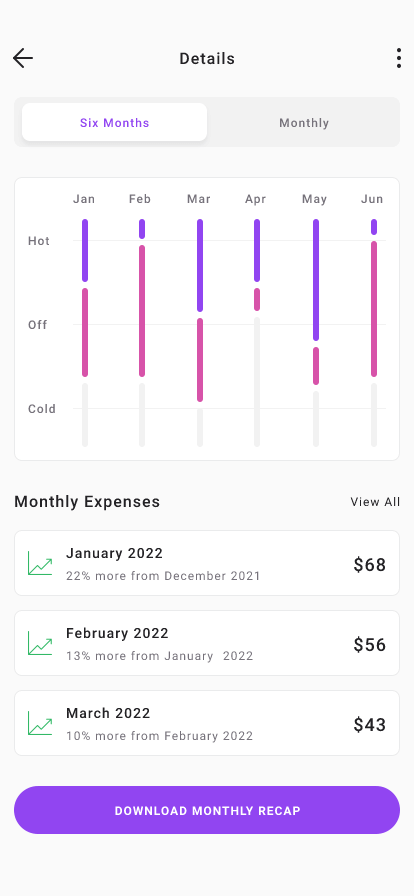Click the Apr month label on chart

coord(256,199)
